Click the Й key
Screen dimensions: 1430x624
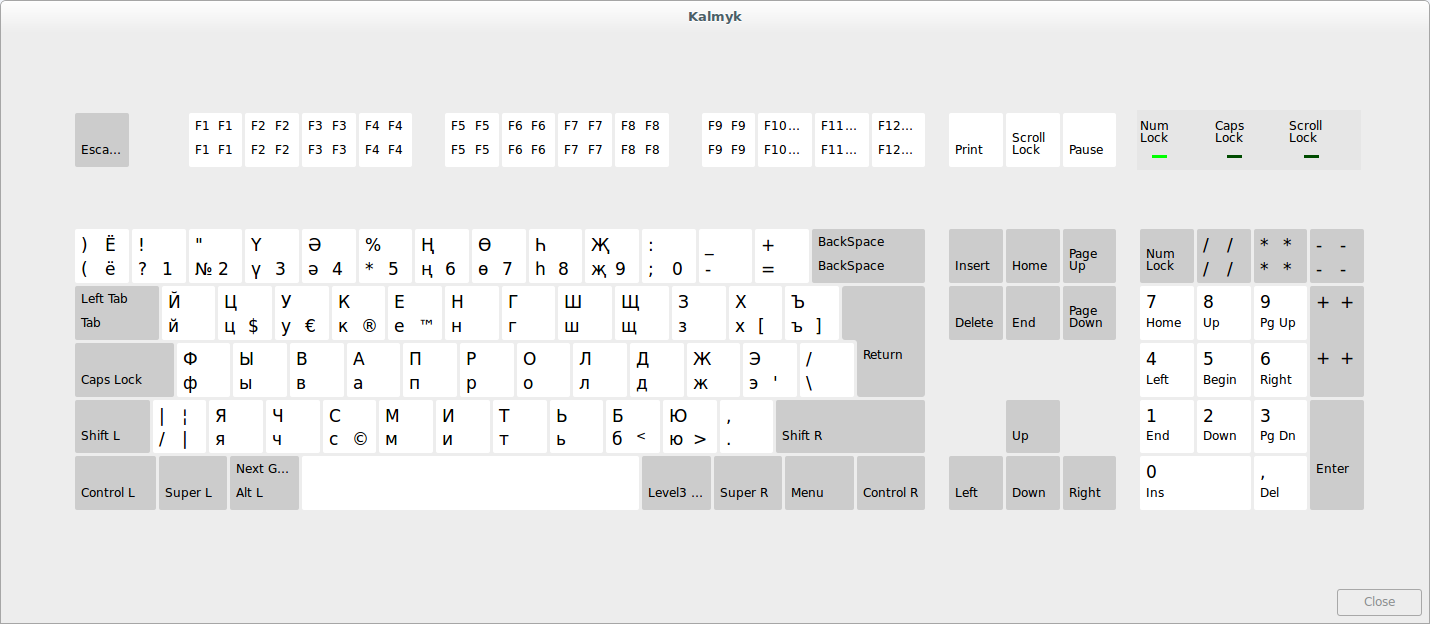188,313
